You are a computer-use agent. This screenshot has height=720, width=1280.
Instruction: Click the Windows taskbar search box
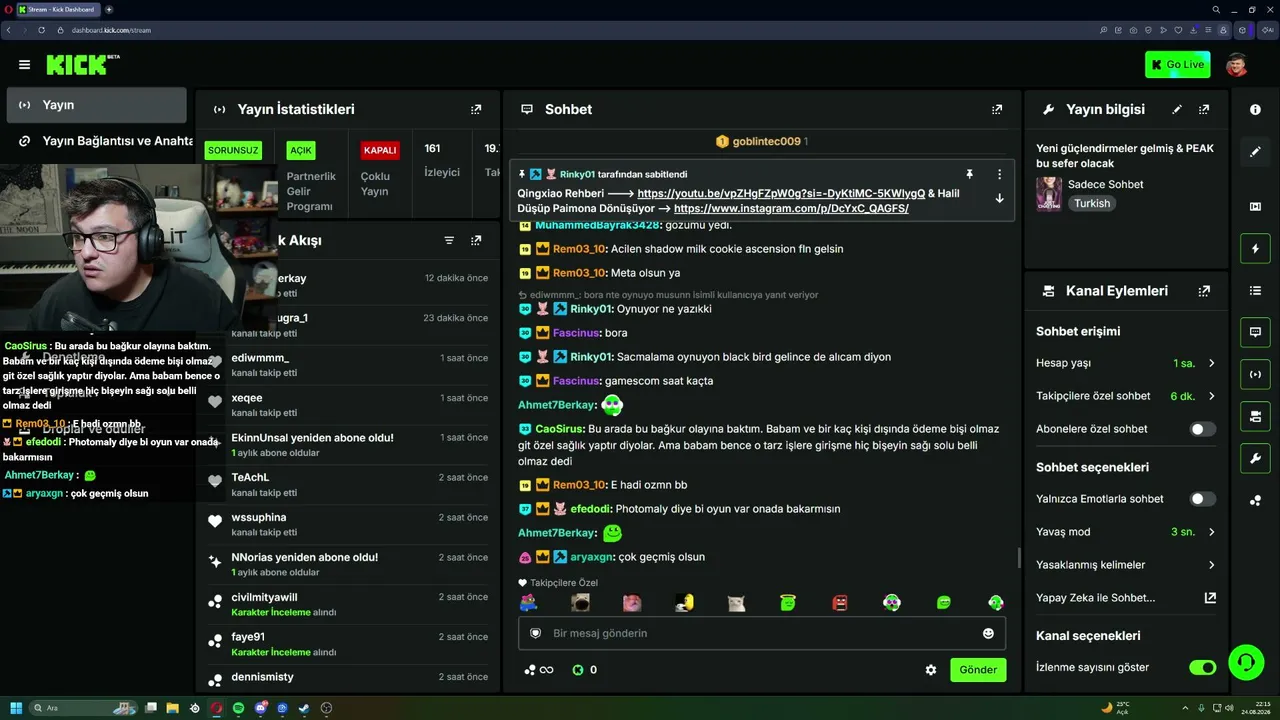click(84, 708)
